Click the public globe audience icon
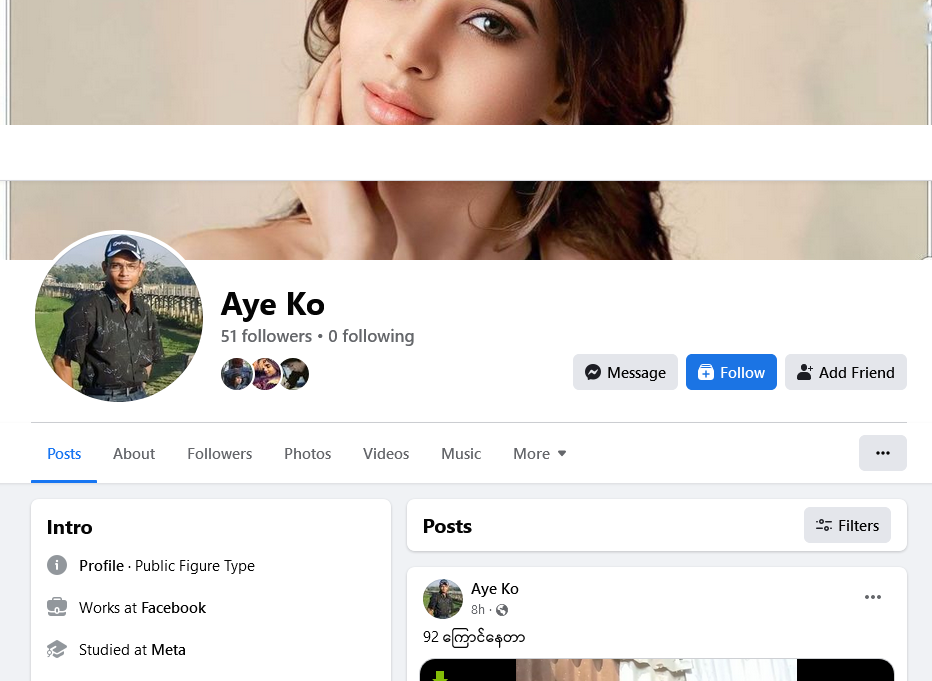The image size is (932, 681). pyautogui.click(x=502, y=610)
